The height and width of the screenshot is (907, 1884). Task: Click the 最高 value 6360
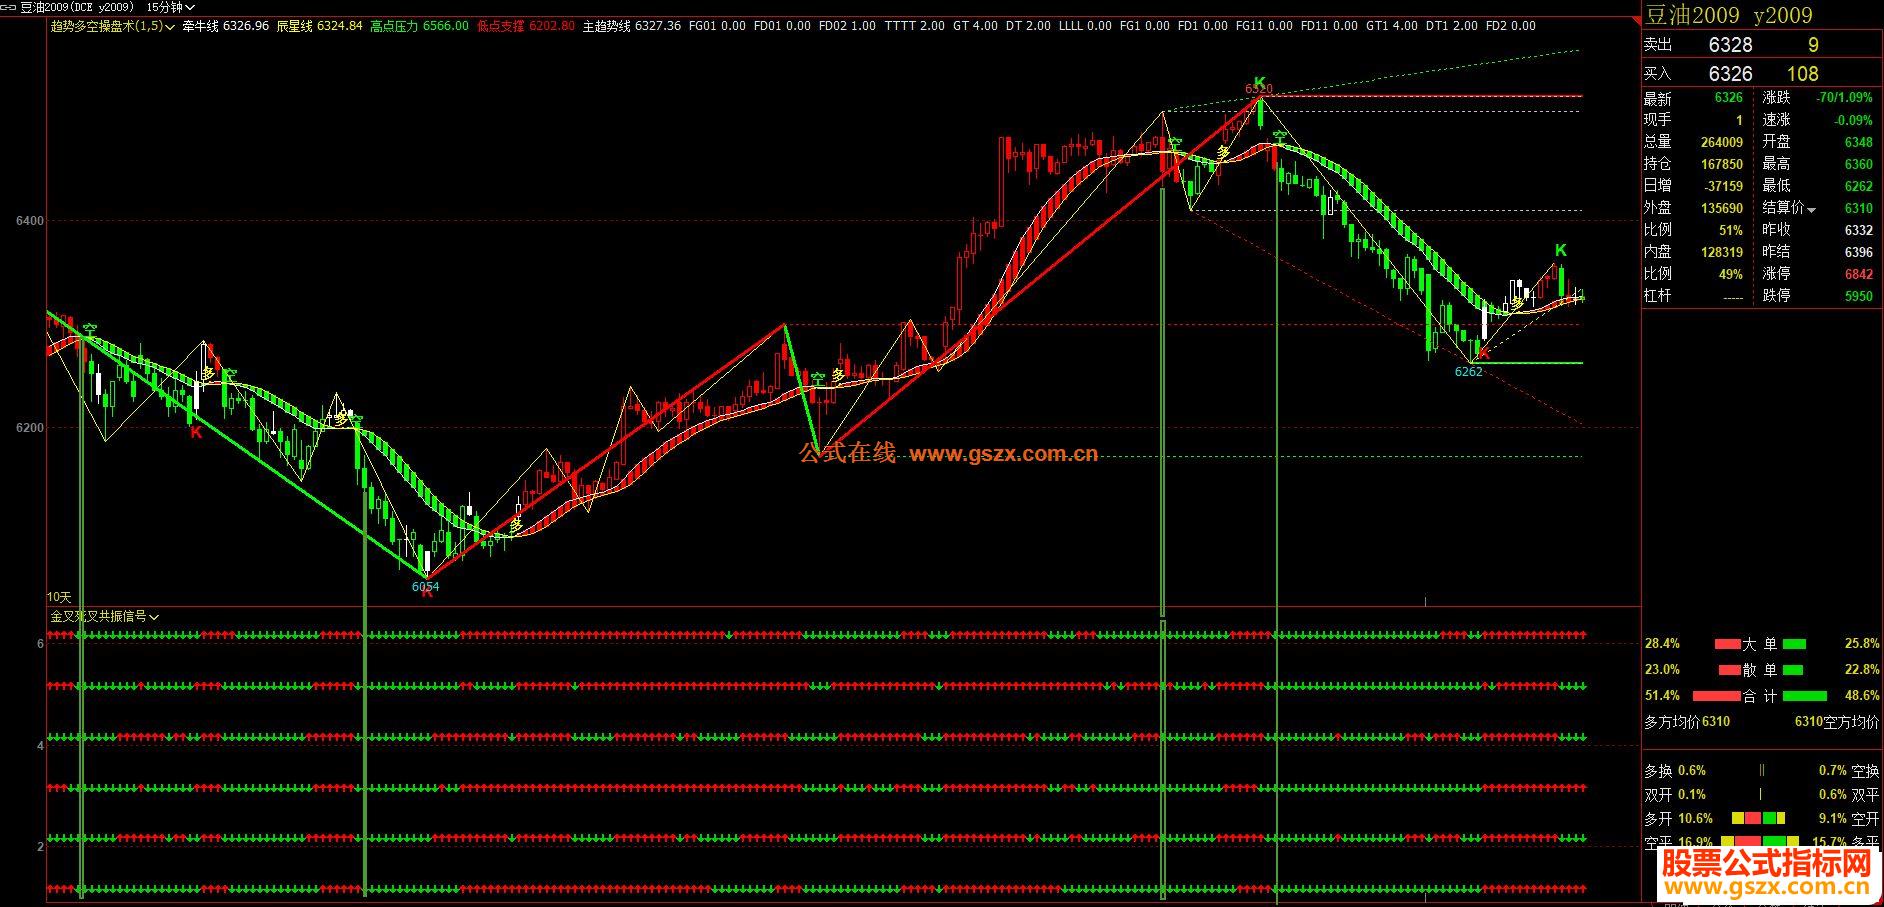[1859, 164]
